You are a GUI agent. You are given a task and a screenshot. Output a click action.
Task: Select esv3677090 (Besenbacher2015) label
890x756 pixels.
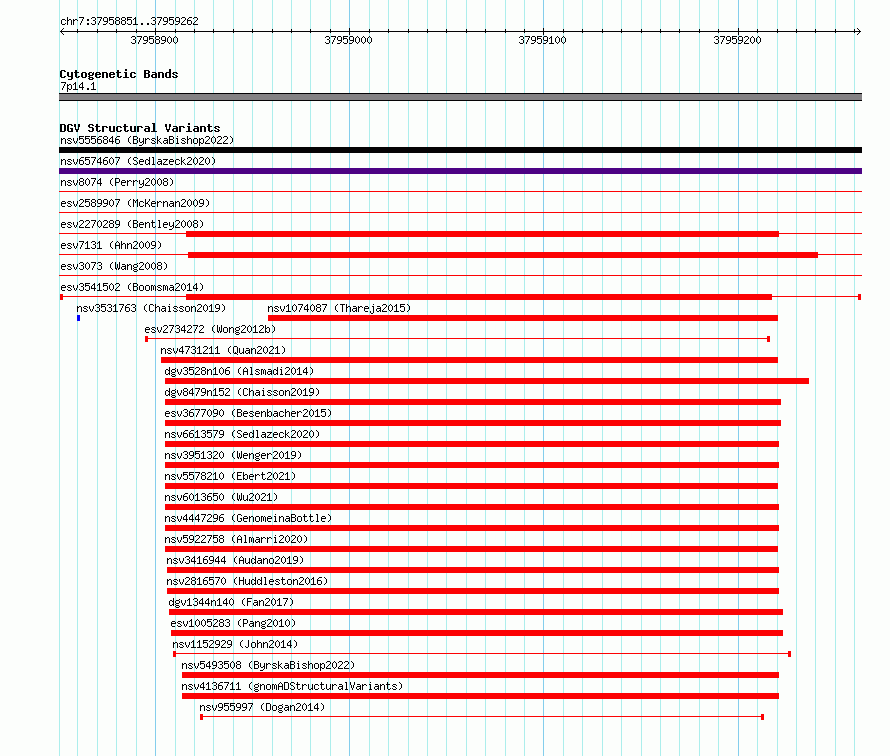(x=248, y=413)
